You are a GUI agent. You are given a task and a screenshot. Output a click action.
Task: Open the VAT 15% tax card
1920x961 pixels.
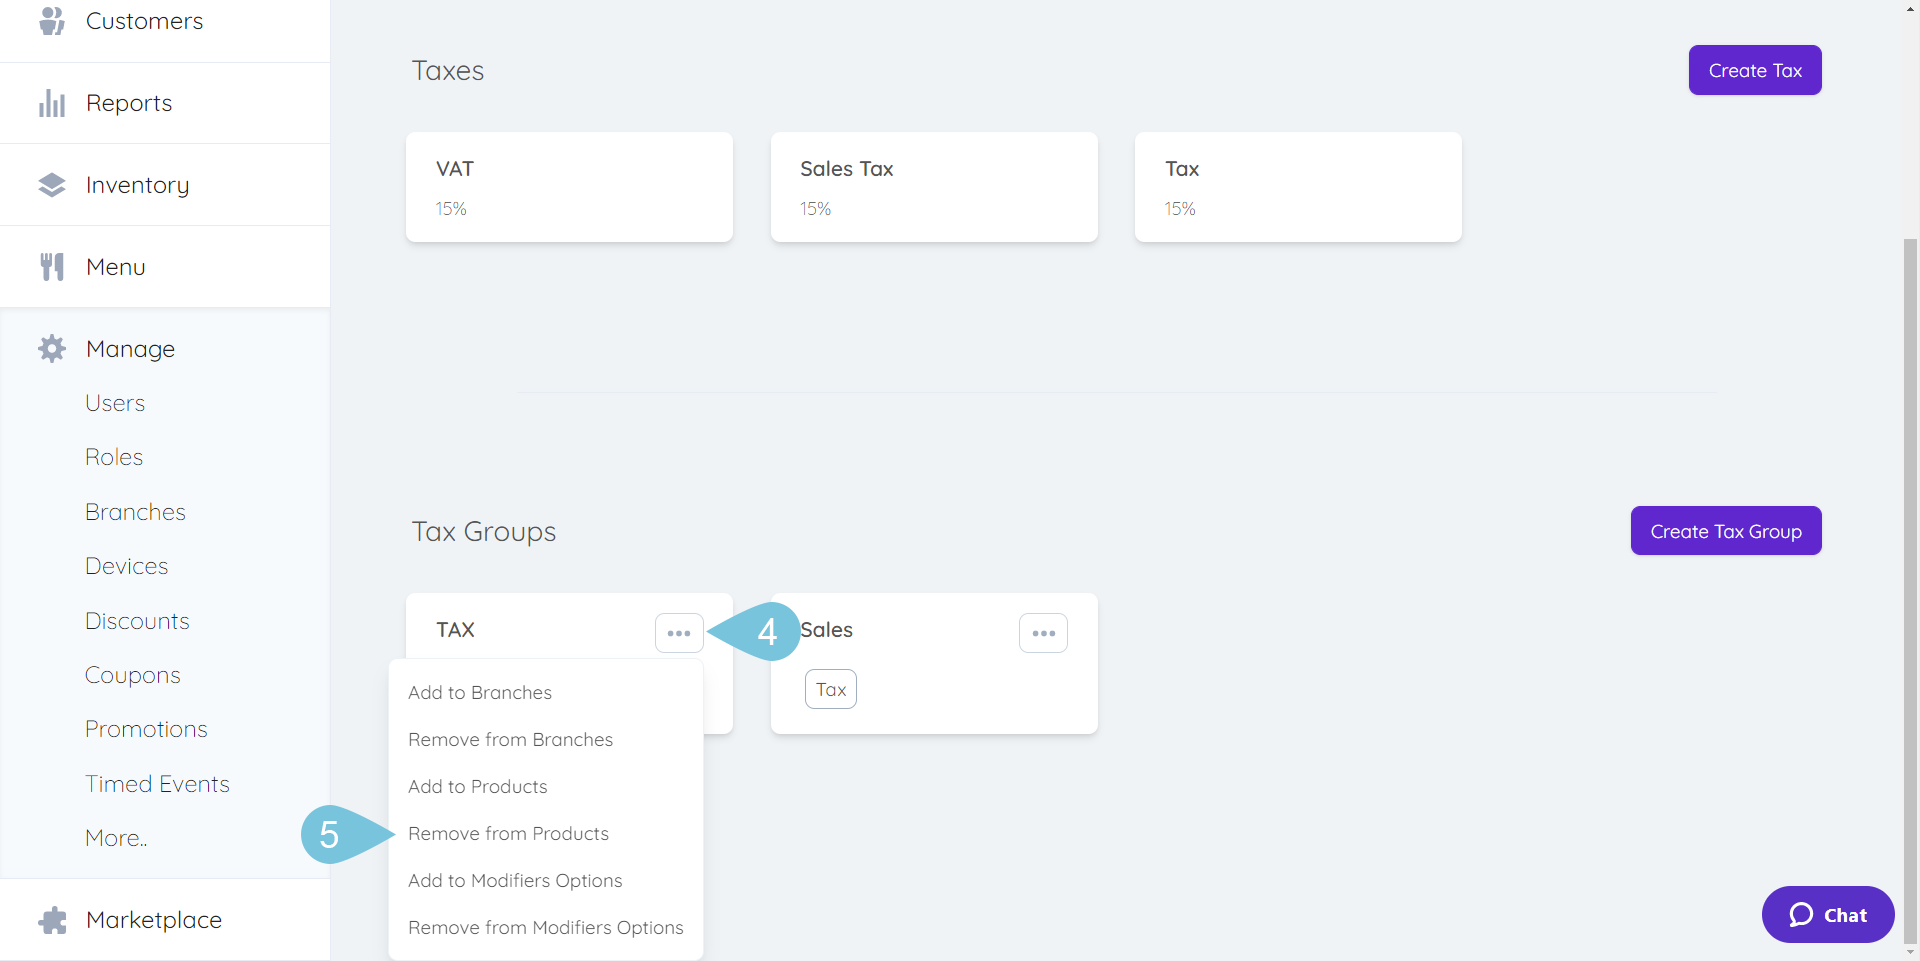pos(569,187)
